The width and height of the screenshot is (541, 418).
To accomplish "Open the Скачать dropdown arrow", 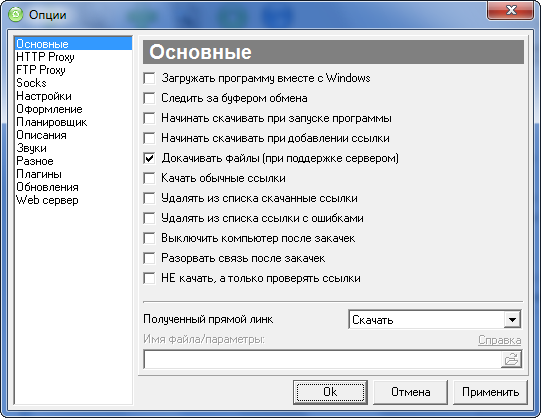I will click(512, 320).
